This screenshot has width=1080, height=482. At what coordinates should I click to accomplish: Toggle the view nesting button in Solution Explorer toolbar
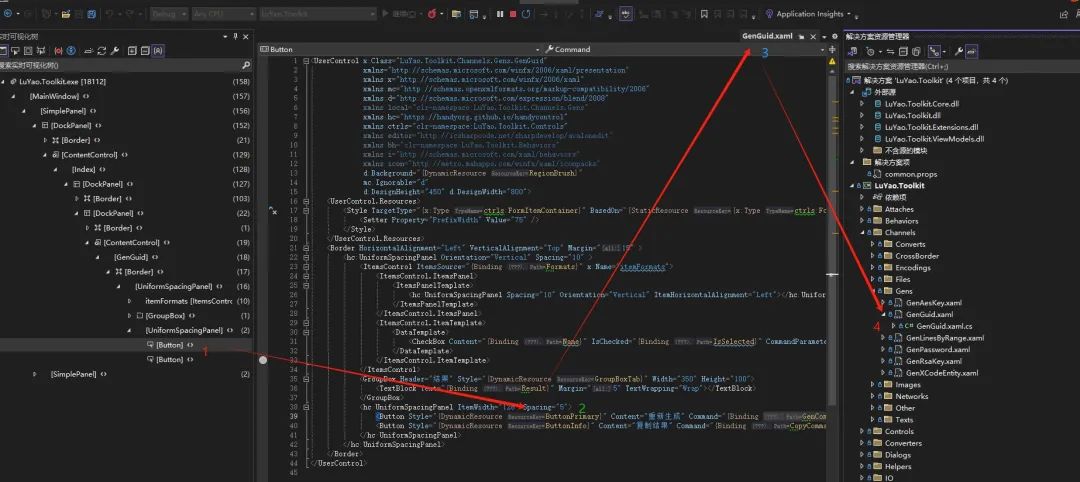[x=934, y=51]
